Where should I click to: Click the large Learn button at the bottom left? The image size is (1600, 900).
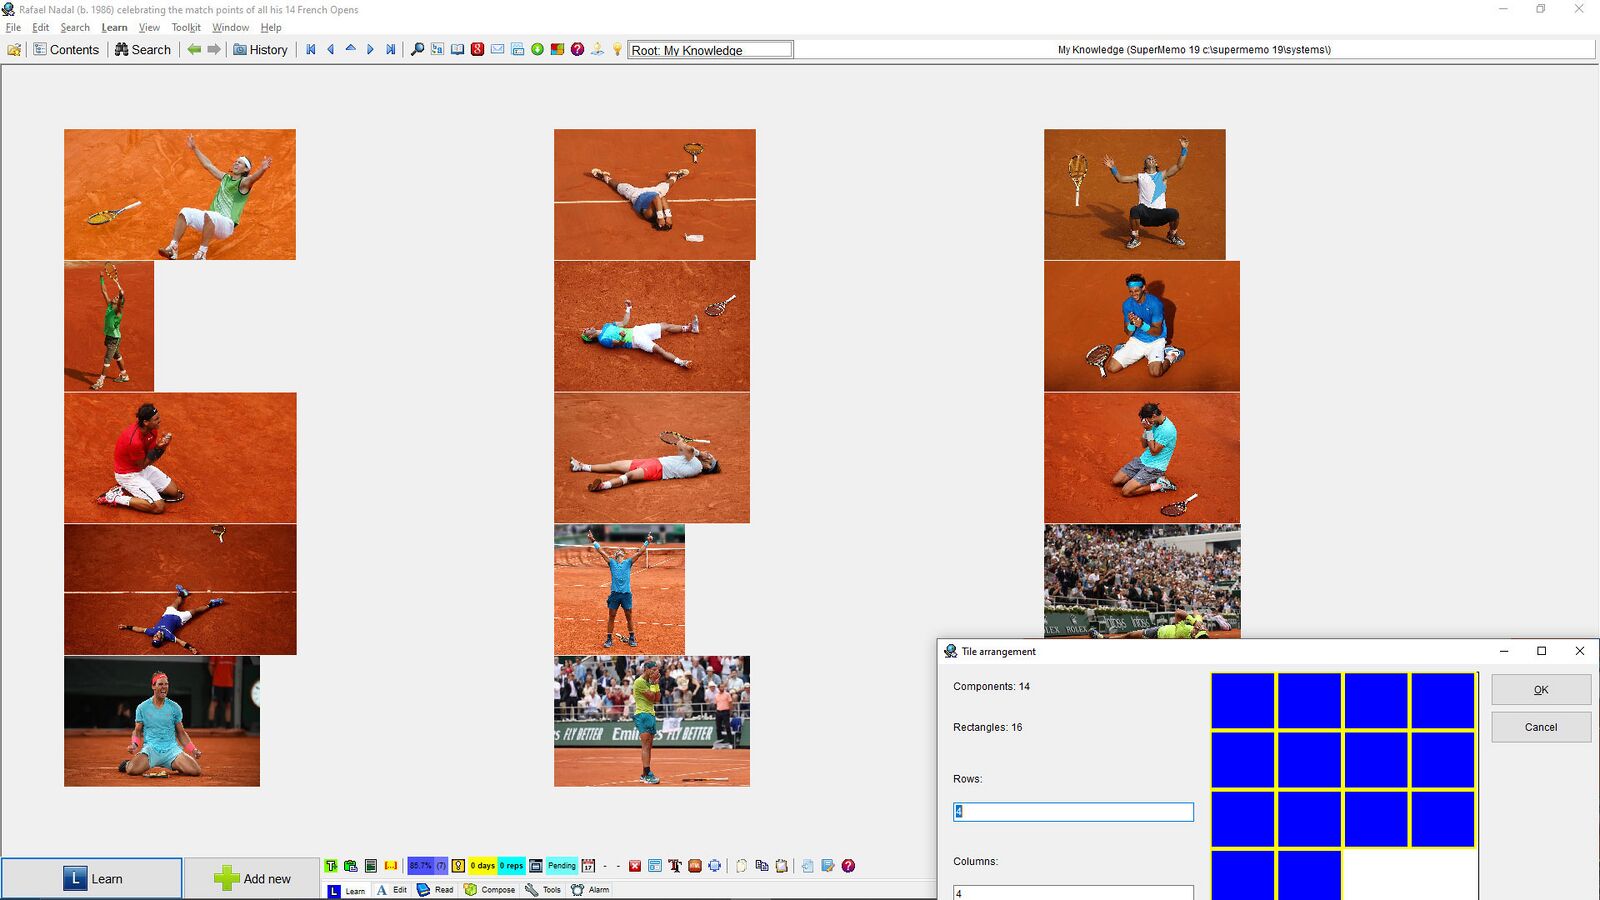[x=92, y=878]
